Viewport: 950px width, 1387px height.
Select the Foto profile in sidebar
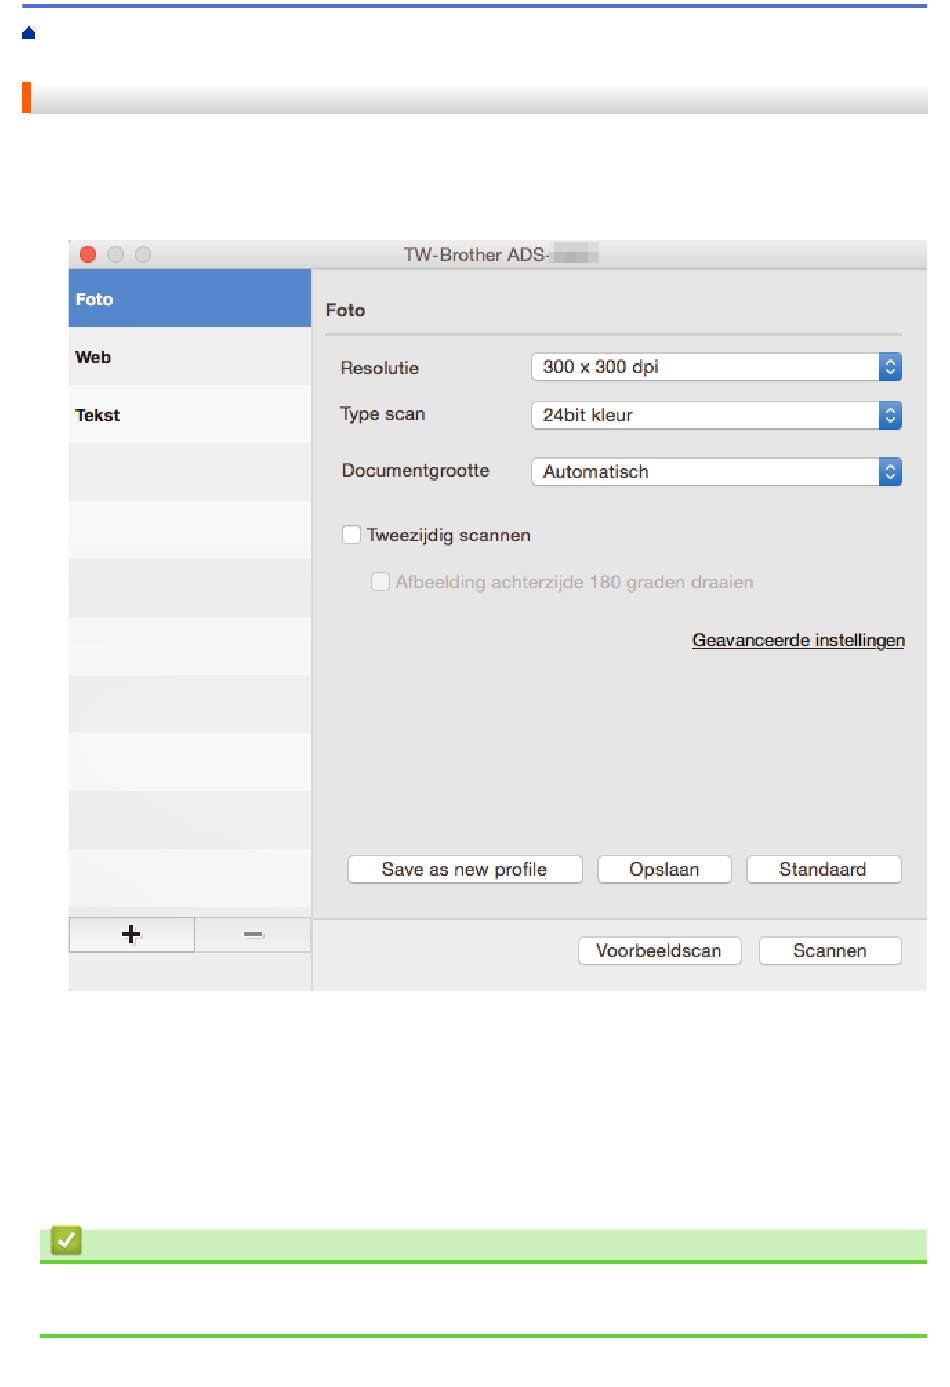189,299
